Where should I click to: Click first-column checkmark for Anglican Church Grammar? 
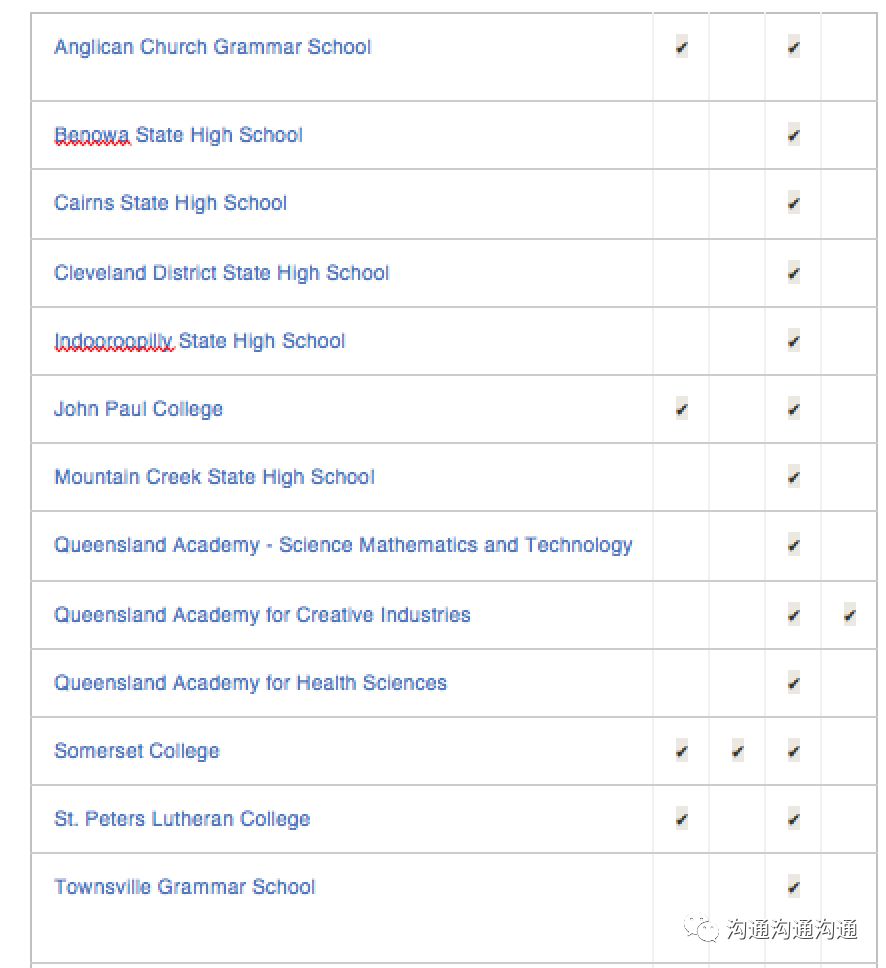682,47
